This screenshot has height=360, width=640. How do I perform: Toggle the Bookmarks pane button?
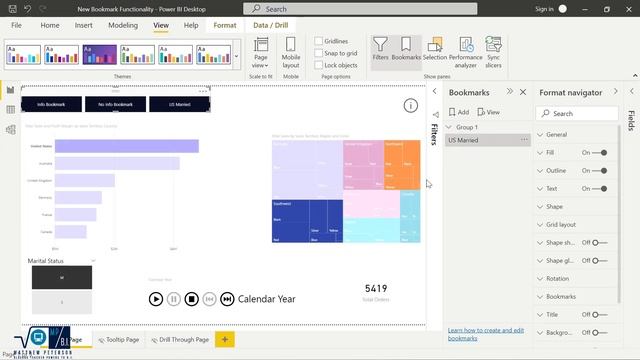406,49
